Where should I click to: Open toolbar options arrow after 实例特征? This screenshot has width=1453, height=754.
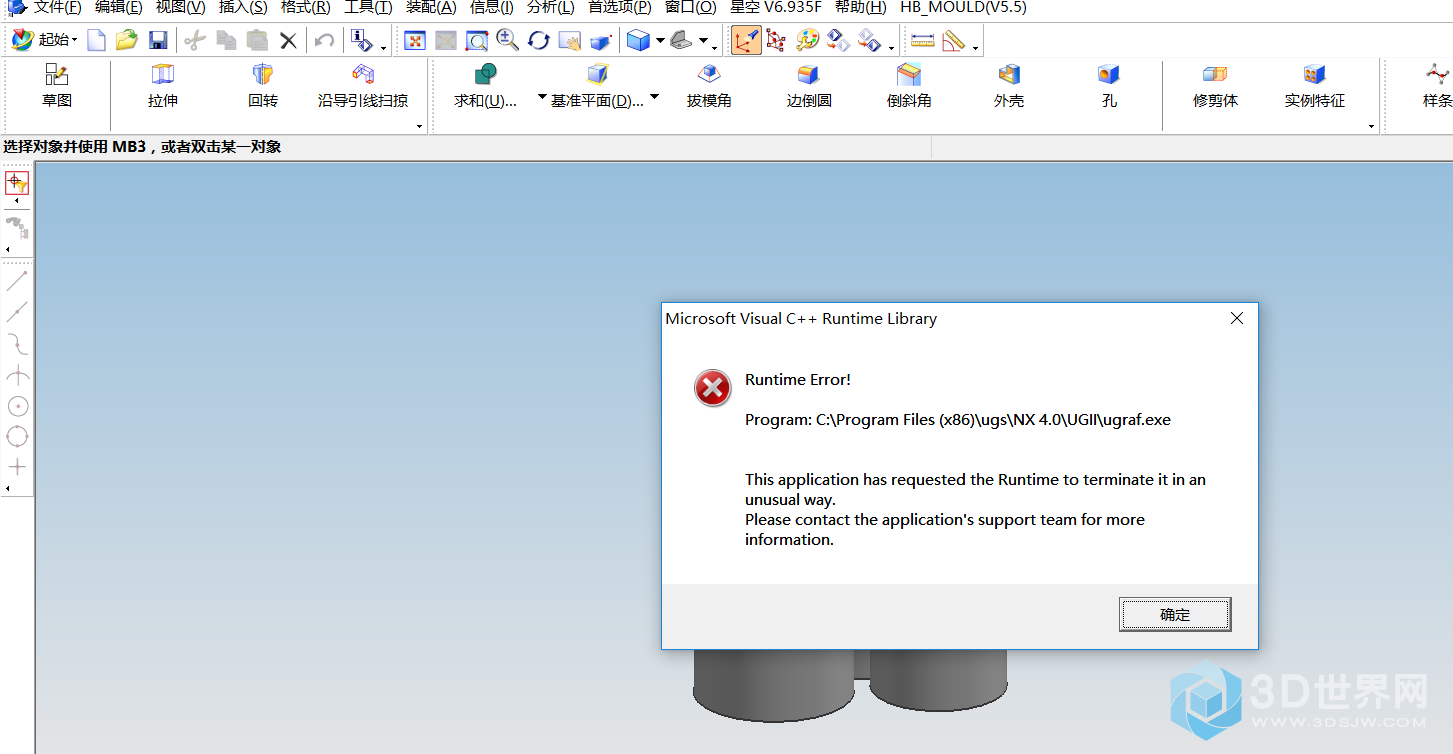pos(1371,127)
